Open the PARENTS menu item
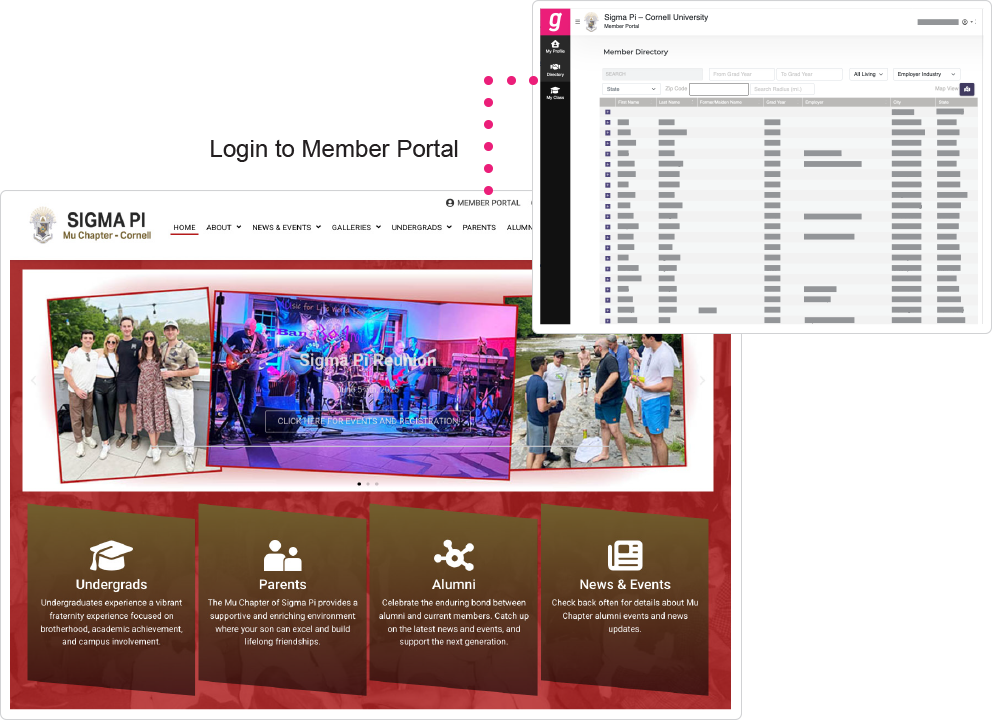Image resolution: width=992 pixels, height=720 pixels. 479,228
